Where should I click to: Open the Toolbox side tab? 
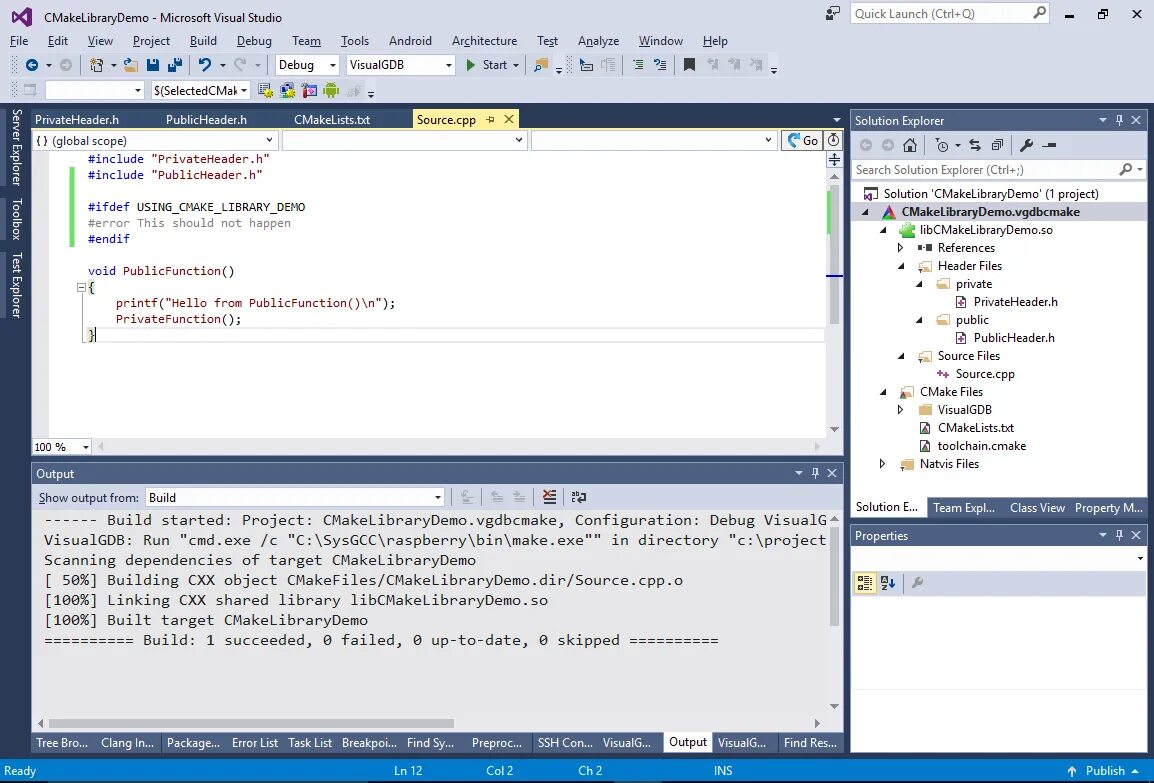tap(17, 219)
